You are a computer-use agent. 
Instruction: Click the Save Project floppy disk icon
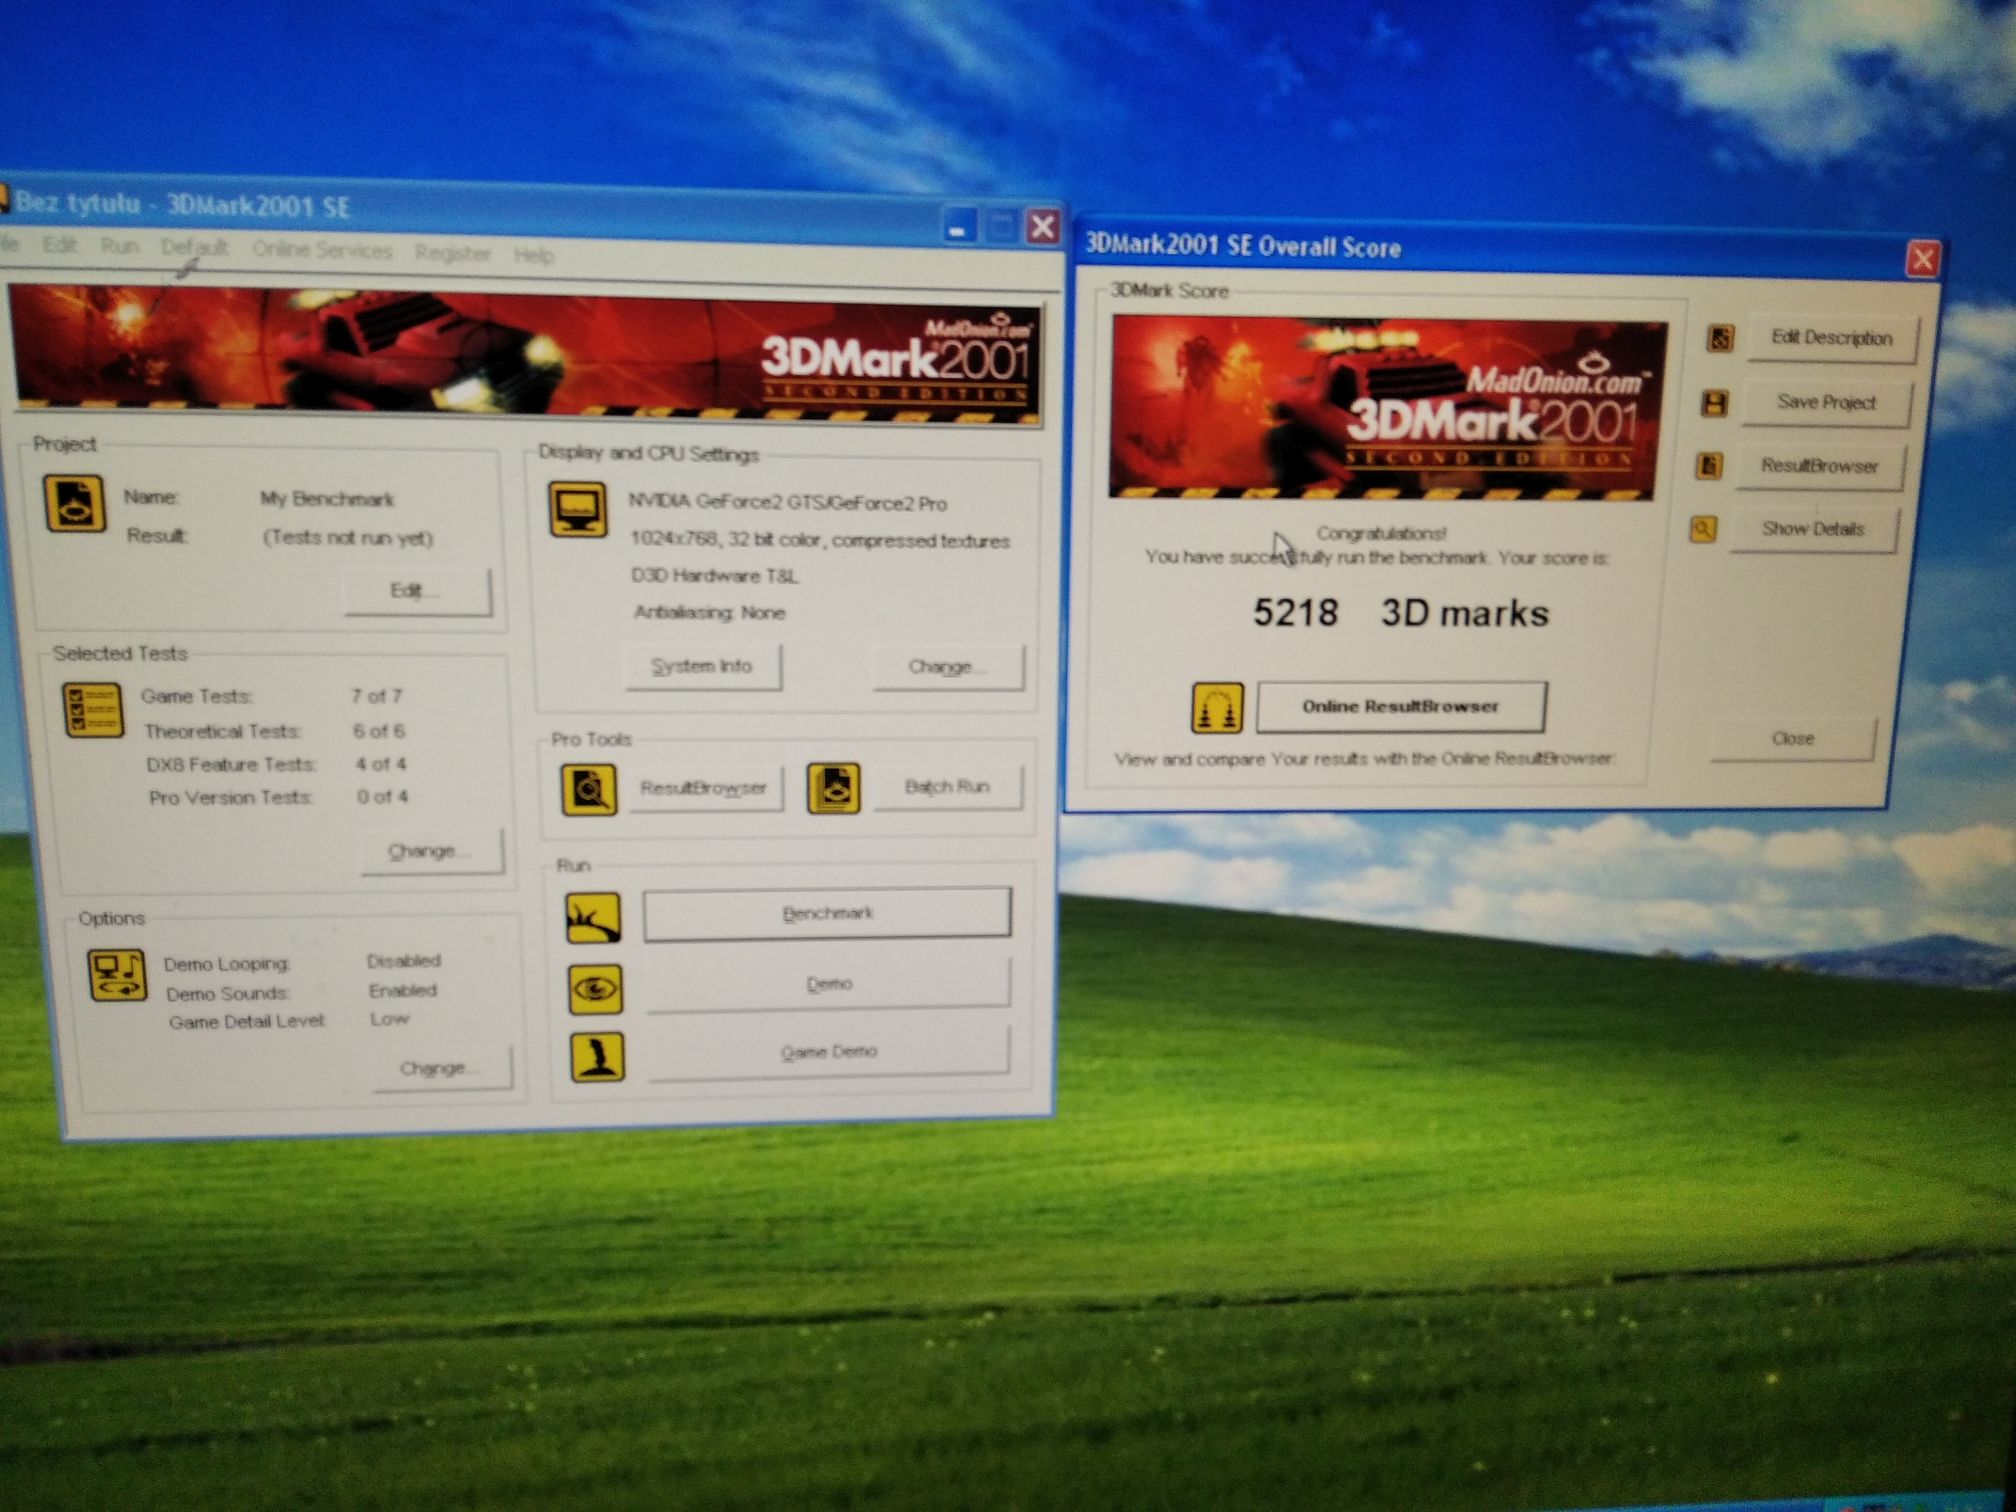click(1715, 403)
